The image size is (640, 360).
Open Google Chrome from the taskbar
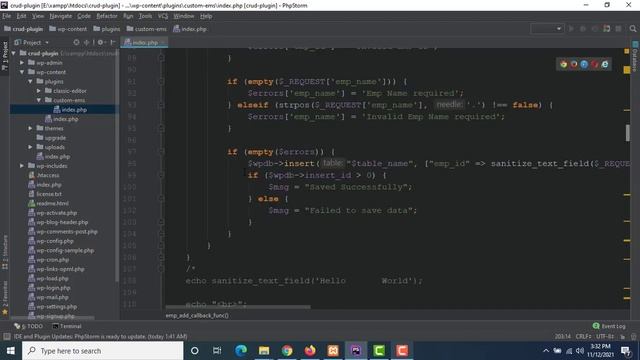[287, 351]
